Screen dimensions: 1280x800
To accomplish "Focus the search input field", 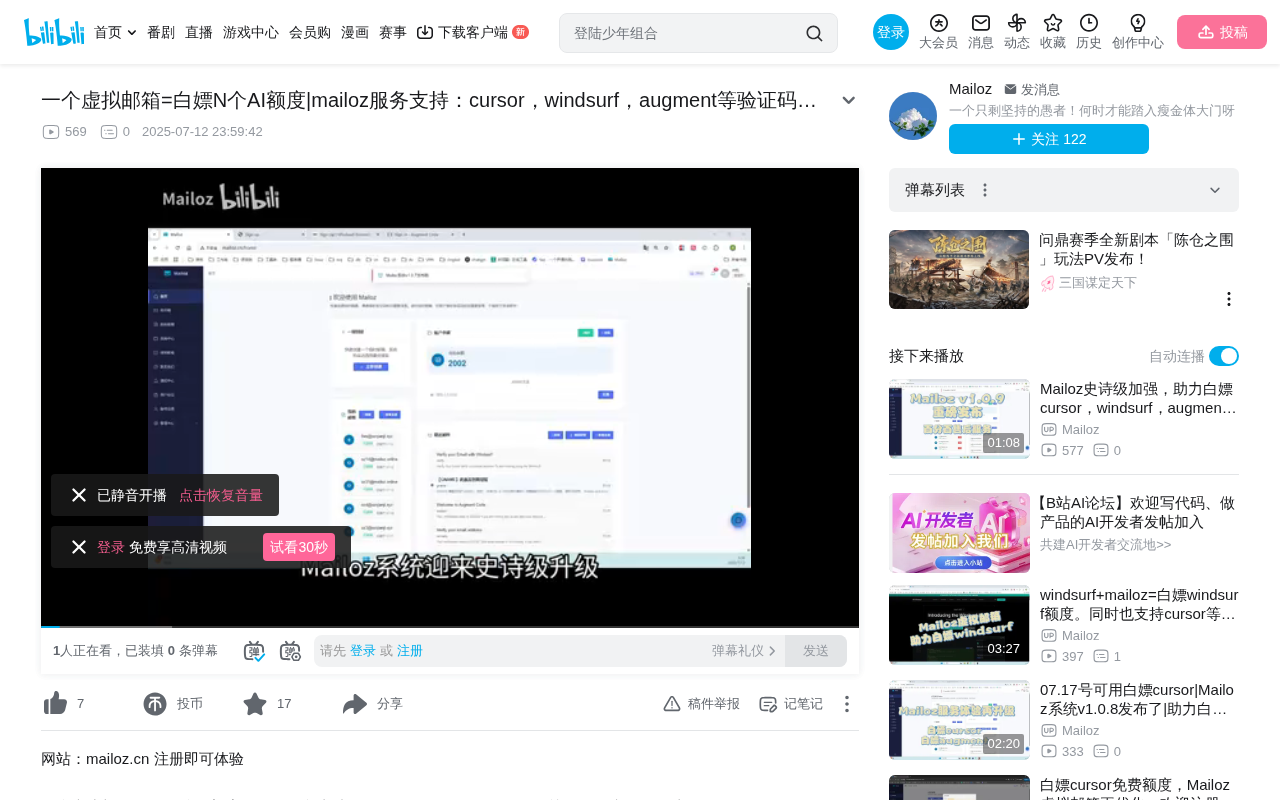I will (685, 33).
